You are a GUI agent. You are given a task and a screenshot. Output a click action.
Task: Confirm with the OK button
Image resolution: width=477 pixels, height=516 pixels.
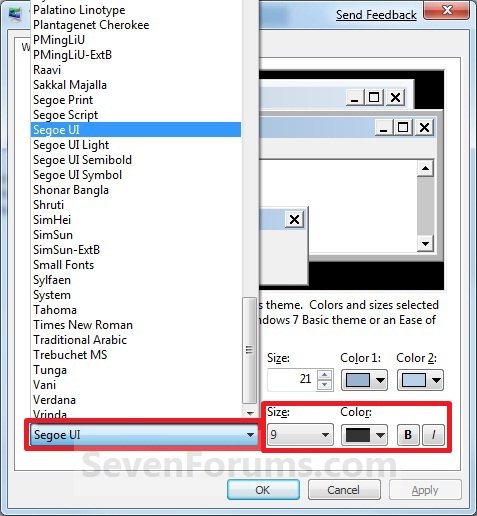point(263,490)
